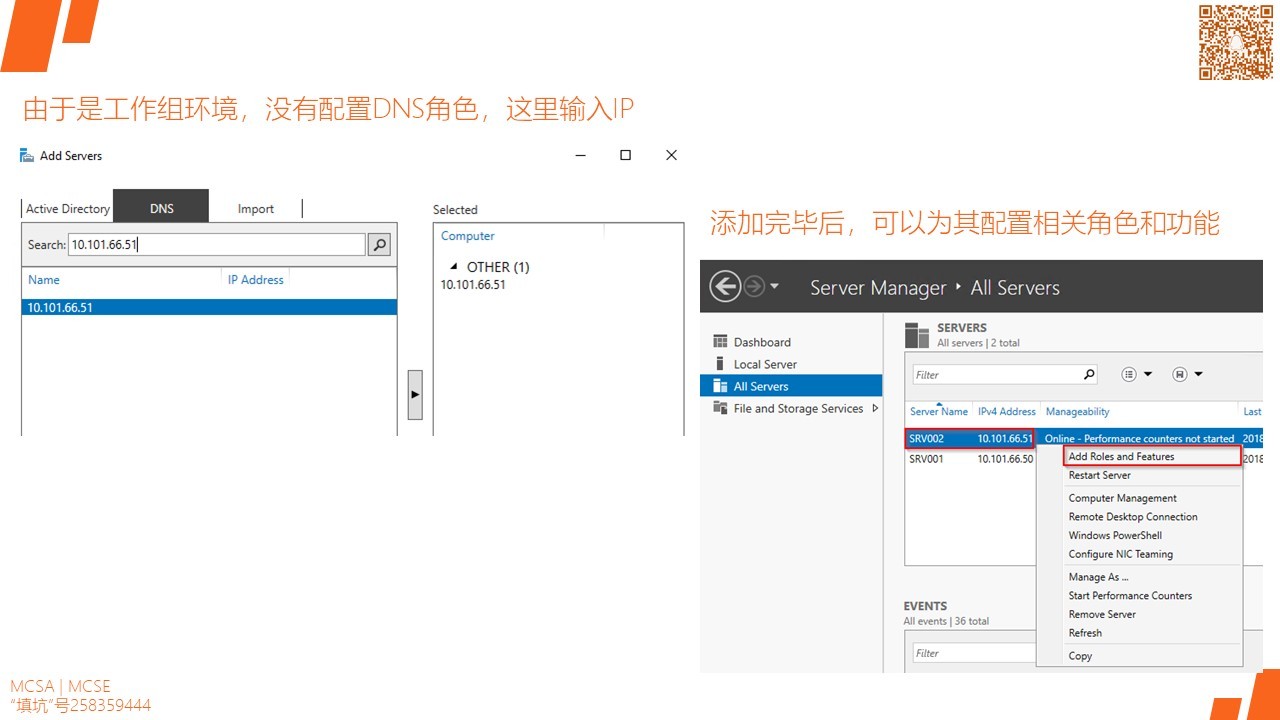Click the All Servers icon in sidebar
The width and height of the screenshot is (1280, 720).
(x=720, y=386)
